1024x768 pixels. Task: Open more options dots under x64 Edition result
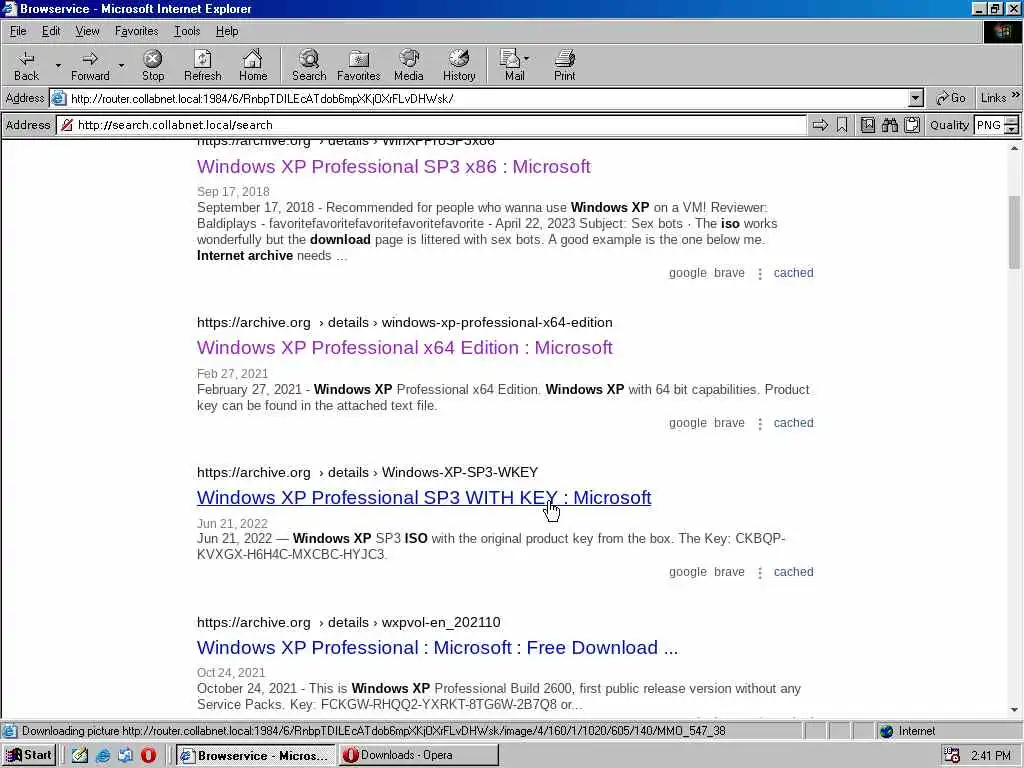760,424
